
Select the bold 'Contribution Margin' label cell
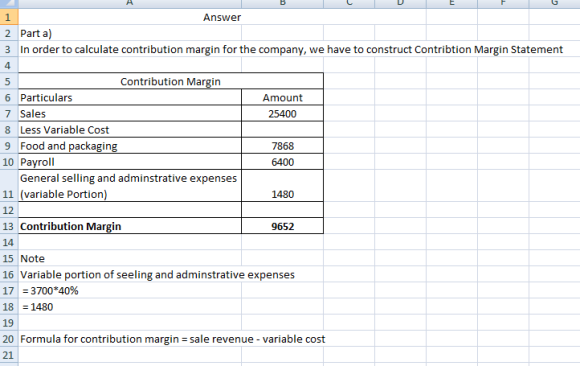click(130, 226)
